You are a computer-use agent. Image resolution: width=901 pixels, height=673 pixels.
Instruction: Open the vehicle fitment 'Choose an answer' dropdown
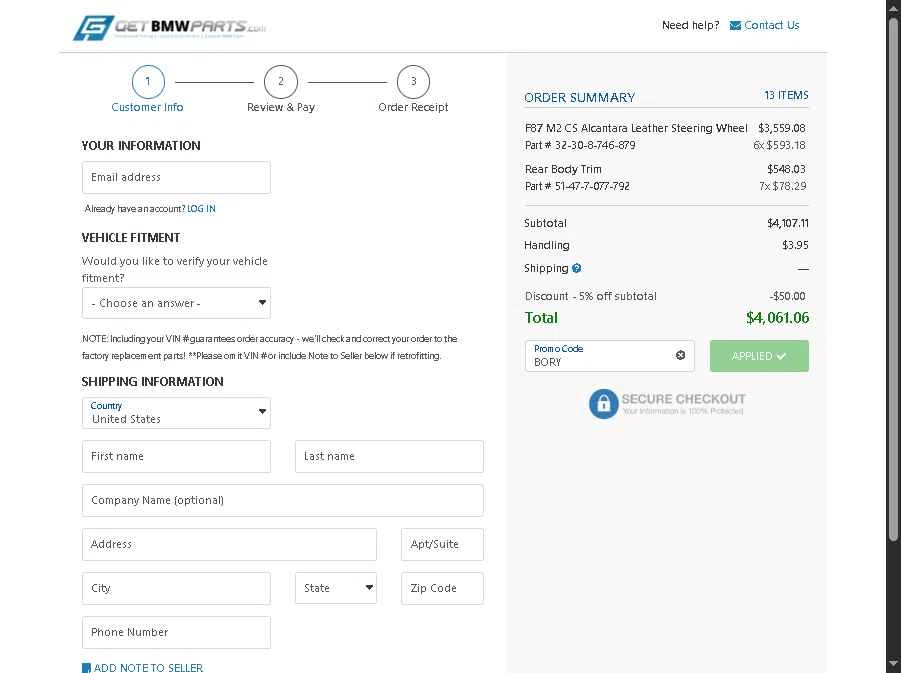pos(176,303)
